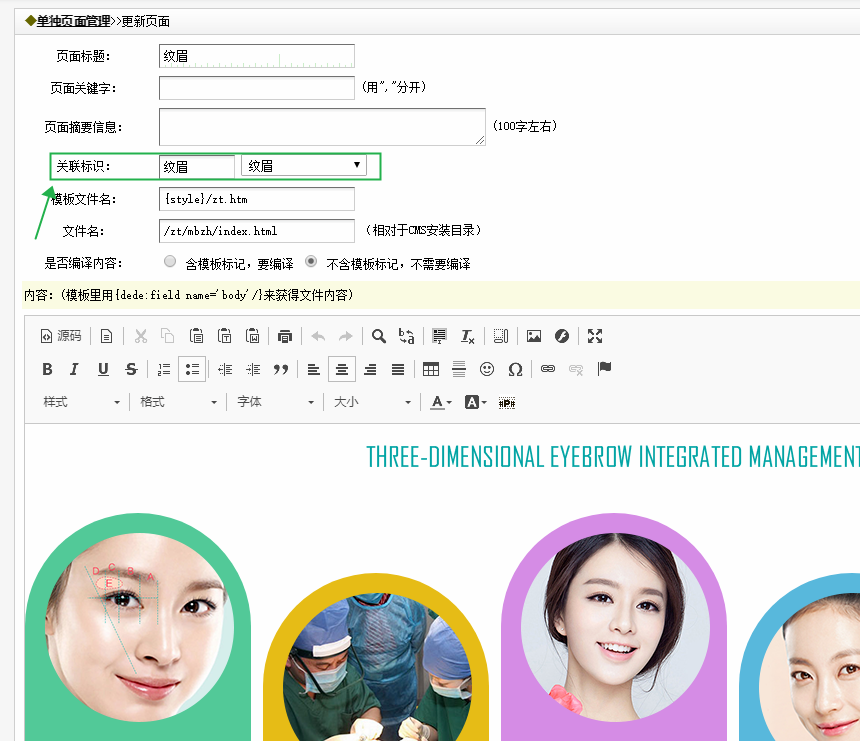Click the center align icon
This screenshot has width=860, height=741.
[342, 369]
